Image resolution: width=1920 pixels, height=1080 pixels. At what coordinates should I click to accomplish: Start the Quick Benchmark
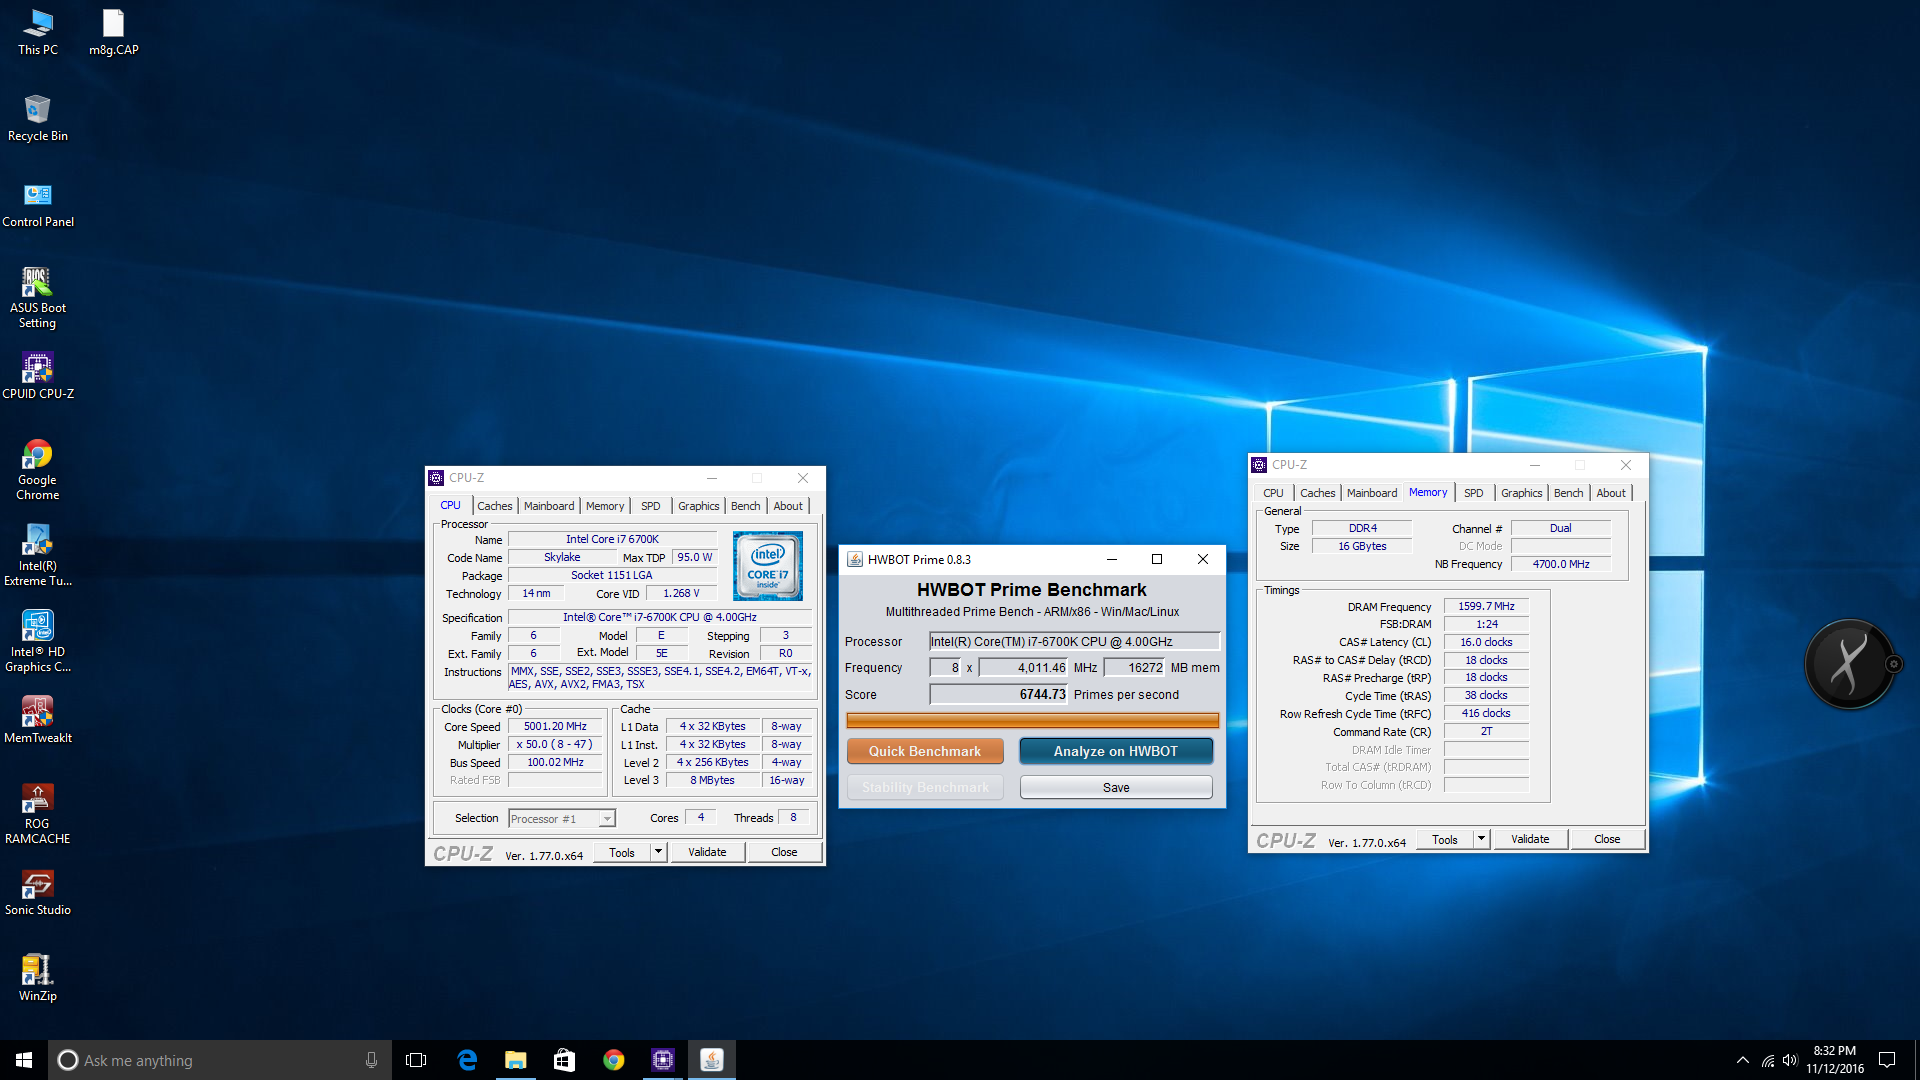pyautogui.click(x=925, y=751)
